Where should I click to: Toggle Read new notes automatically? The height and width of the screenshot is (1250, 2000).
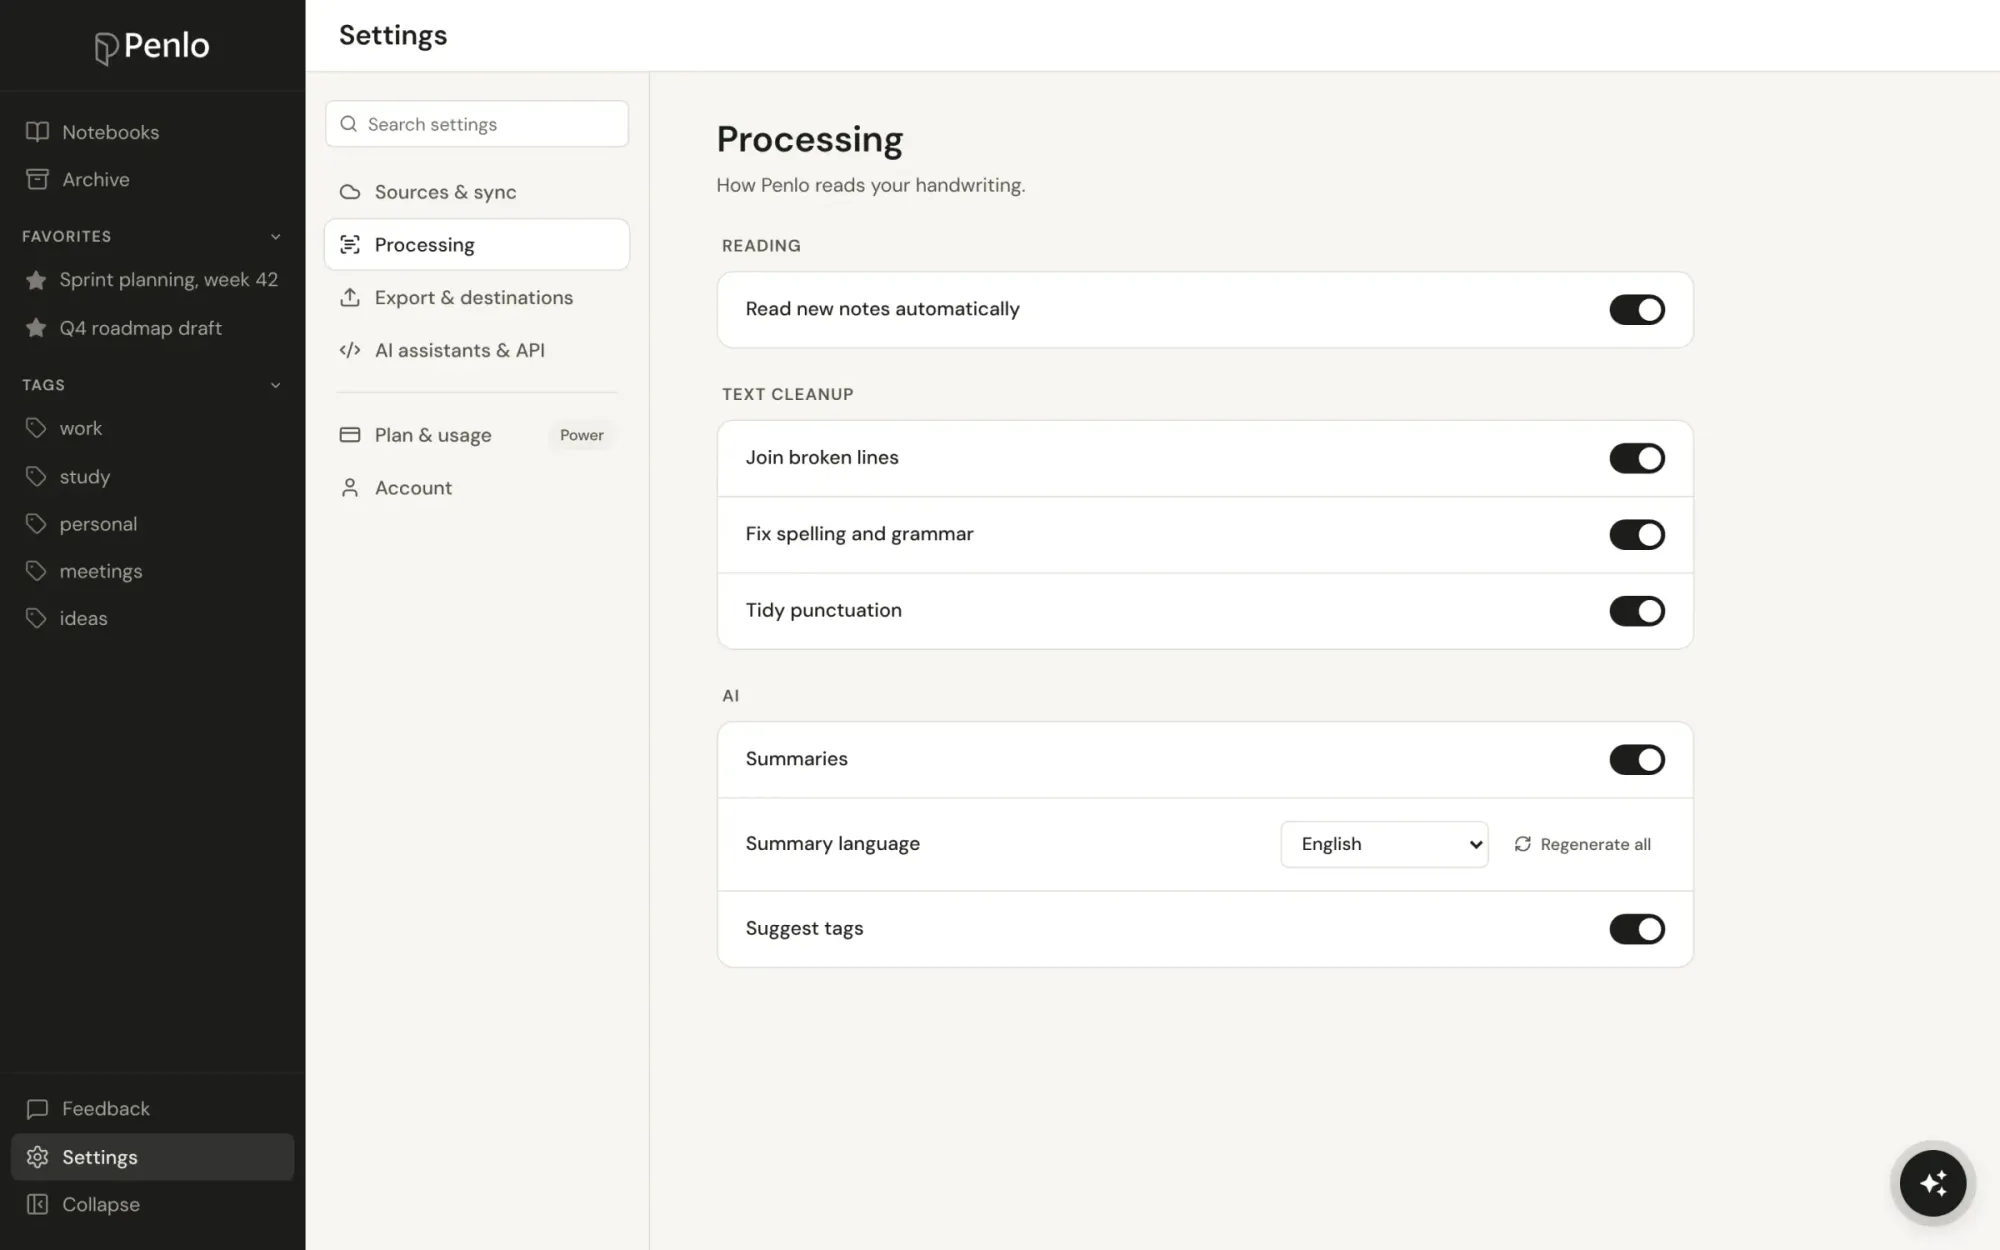[x=1637, y=310]
